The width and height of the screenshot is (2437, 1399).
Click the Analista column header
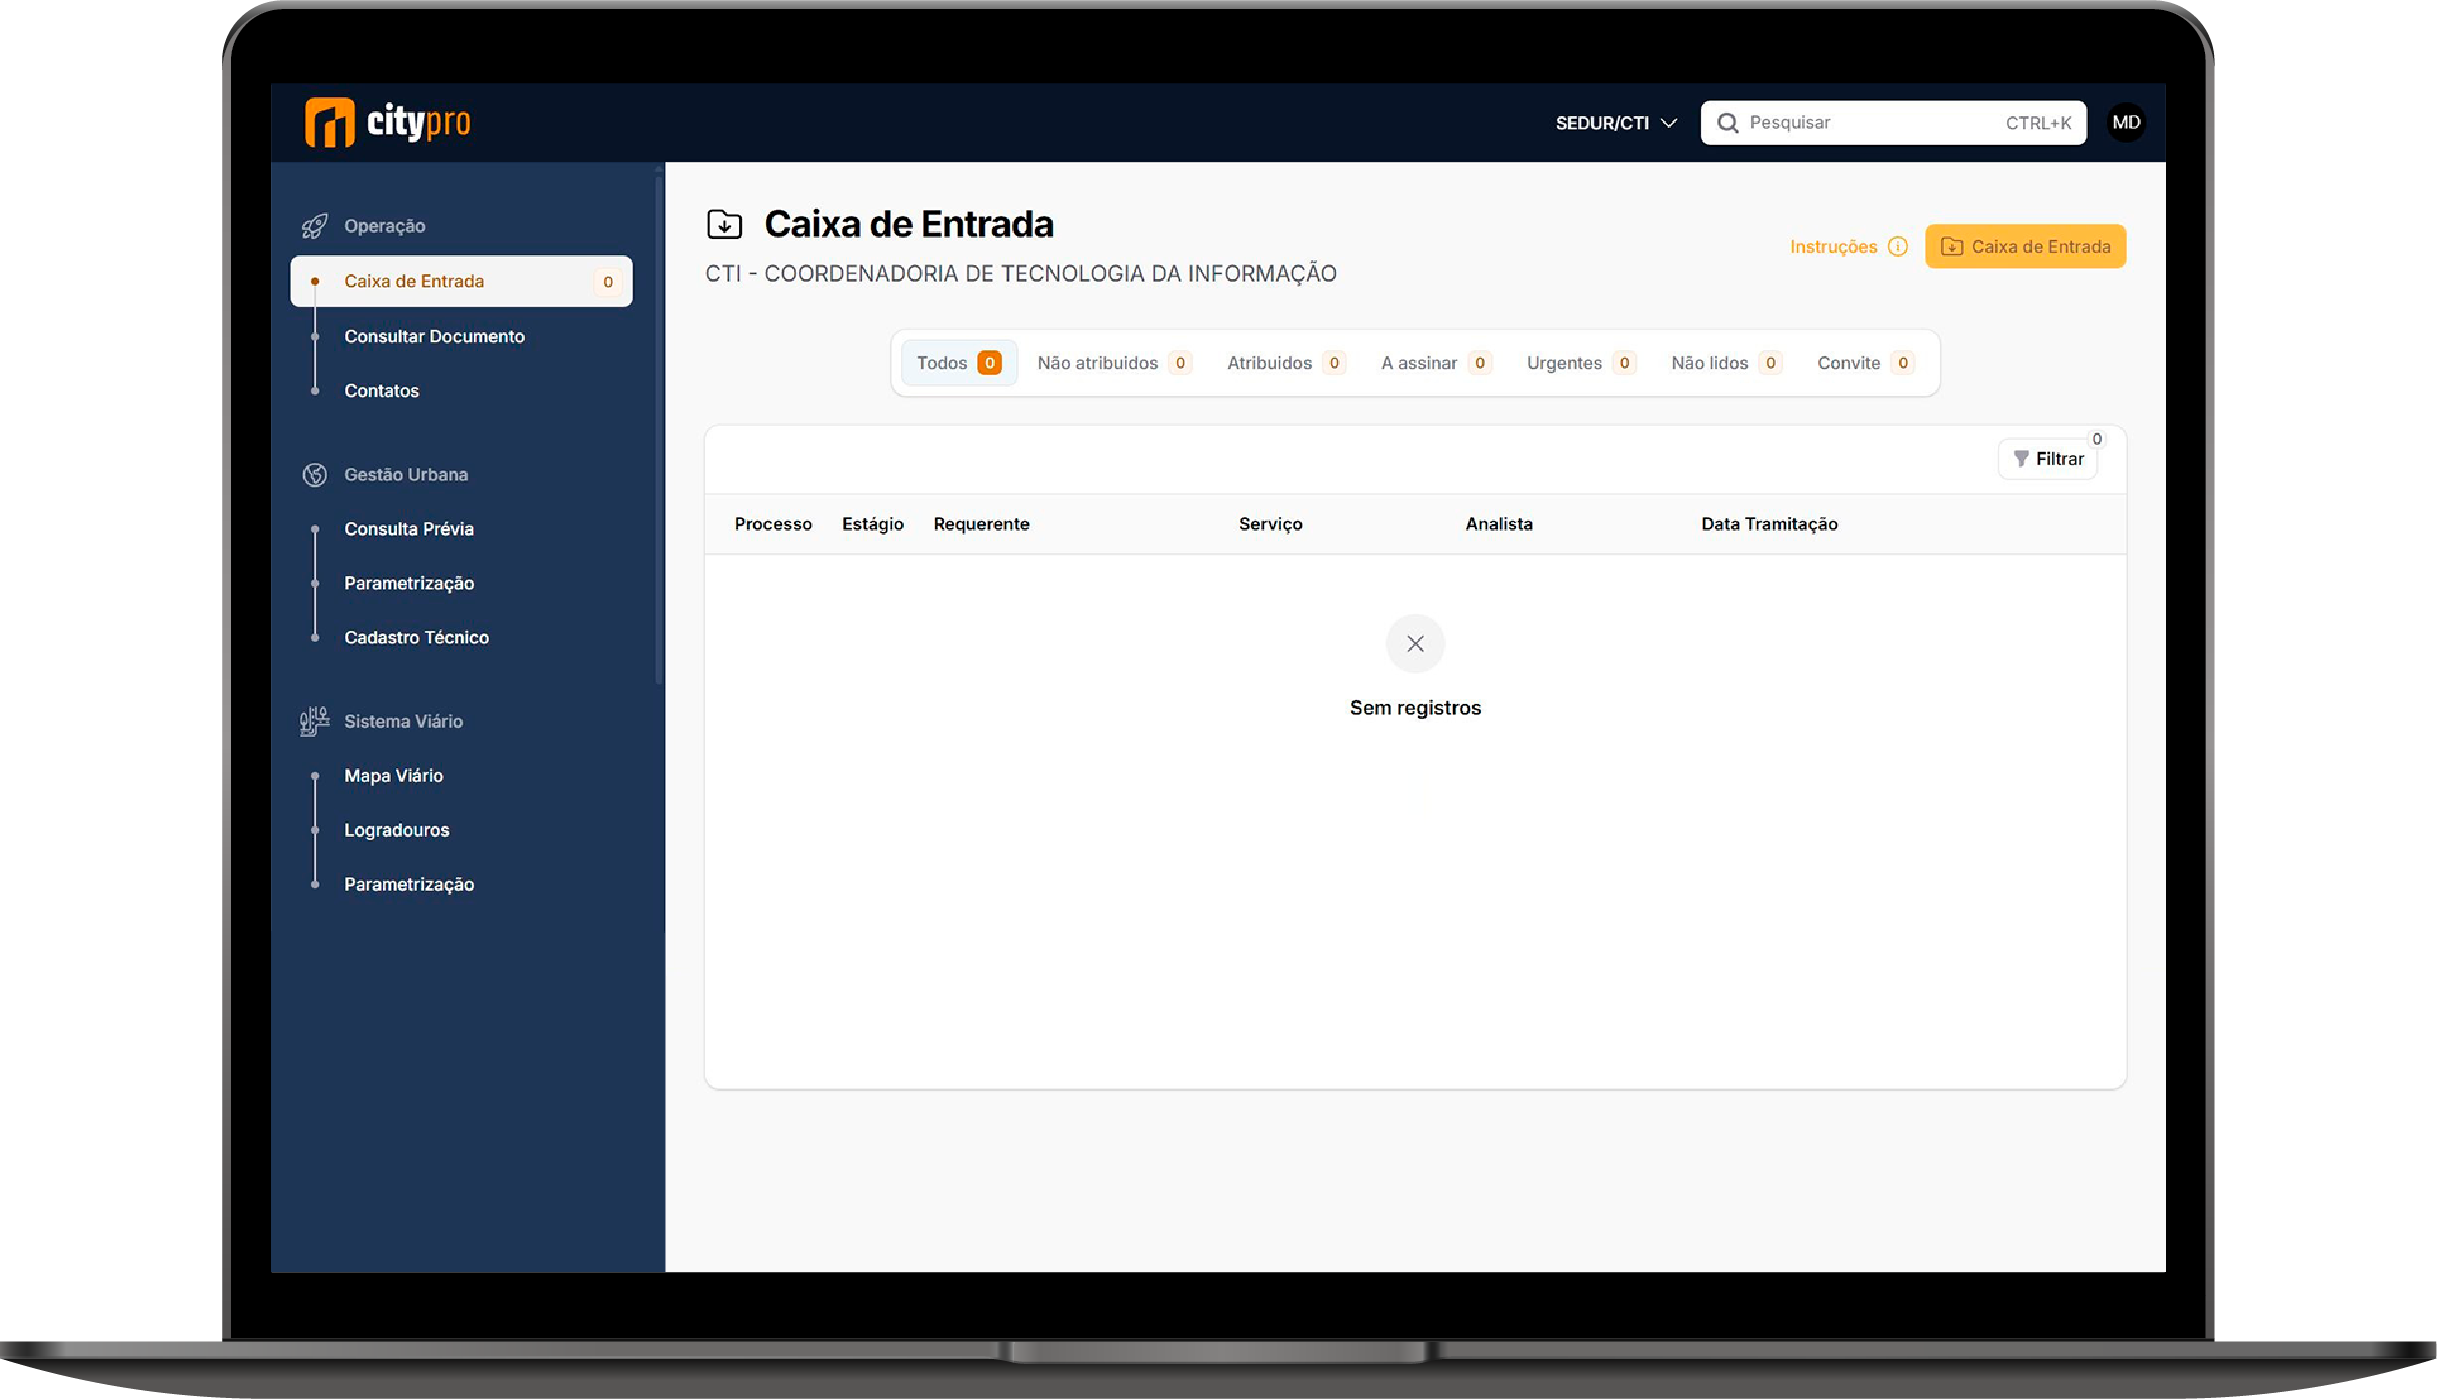point(1498,524)
